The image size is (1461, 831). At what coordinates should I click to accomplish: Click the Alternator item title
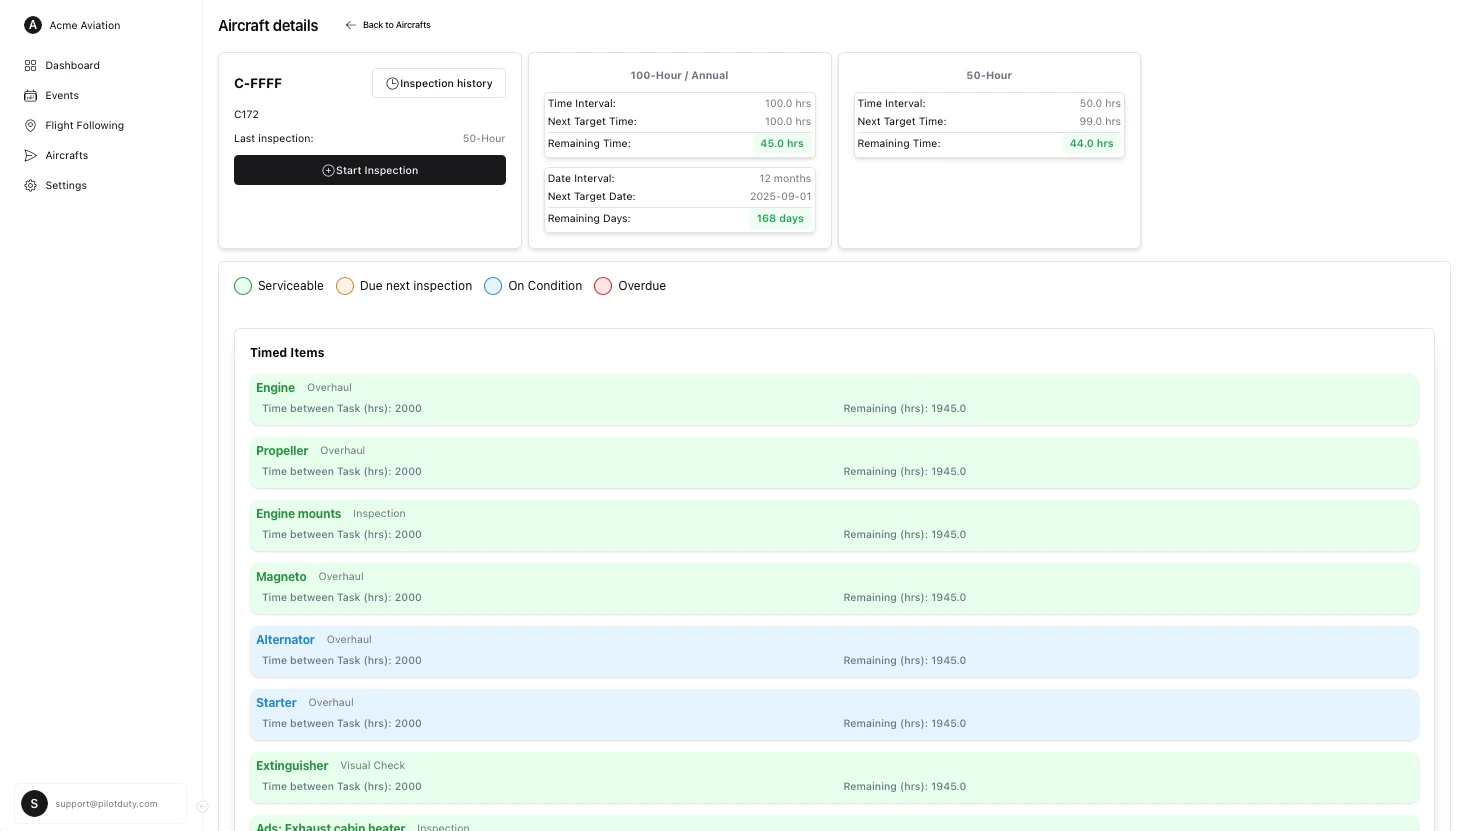pyautogui.click(x=285, y=640)
